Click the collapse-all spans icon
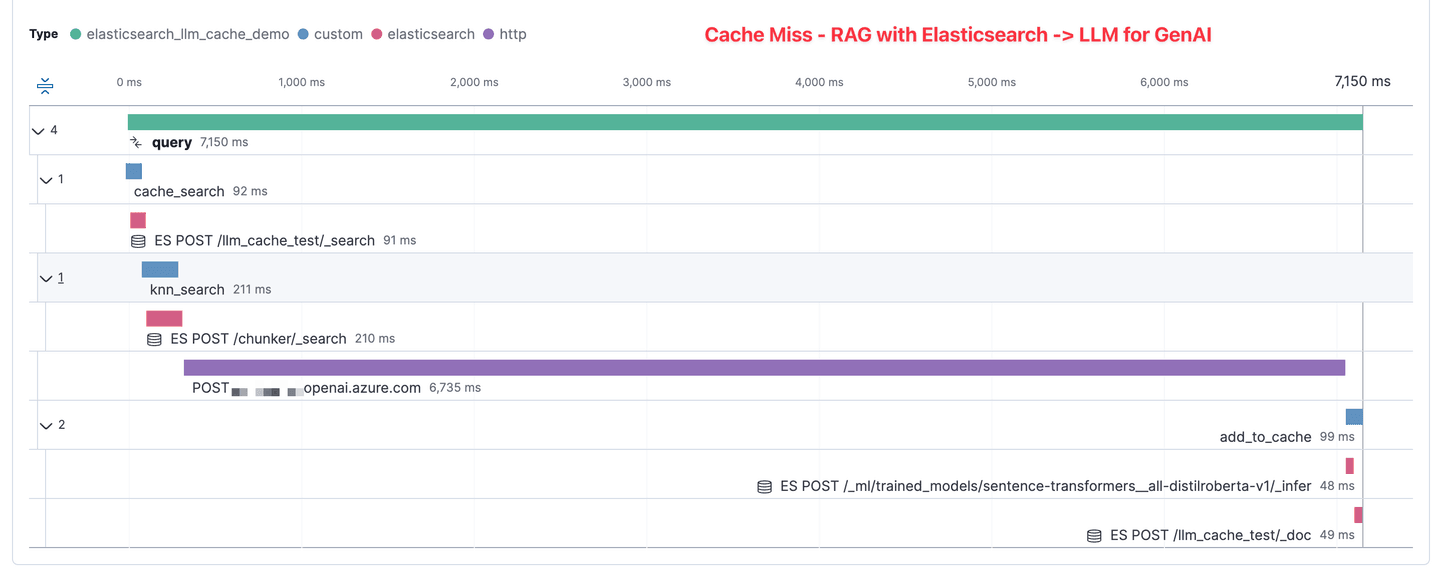This screenshot has height=568, width=1440. pyautogui.click(x=45, y=86)
